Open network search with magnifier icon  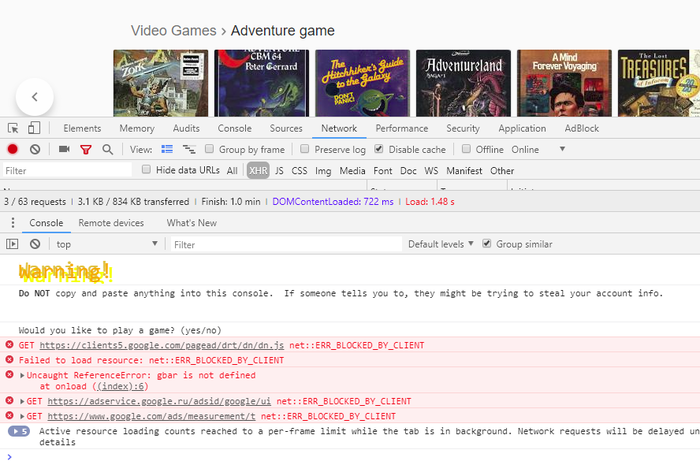[106, 149]
